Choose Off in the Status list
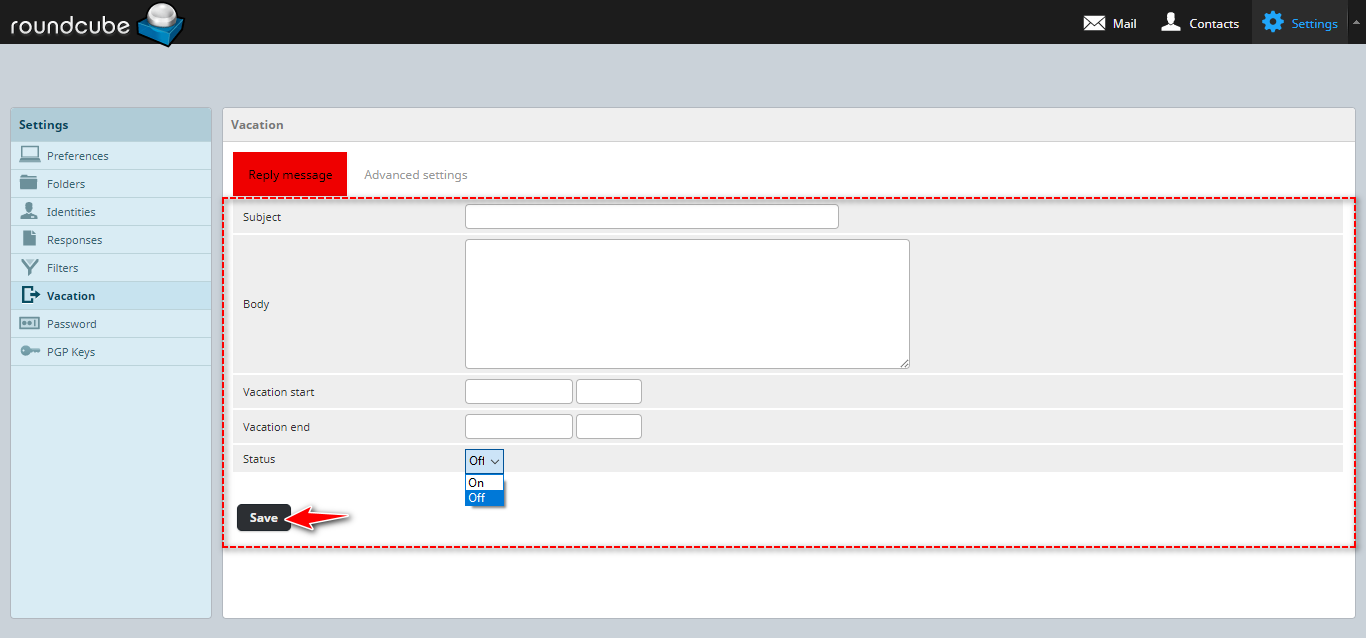Image resolution: width=1366 pixels, height=638 pixels. (485, 497)
